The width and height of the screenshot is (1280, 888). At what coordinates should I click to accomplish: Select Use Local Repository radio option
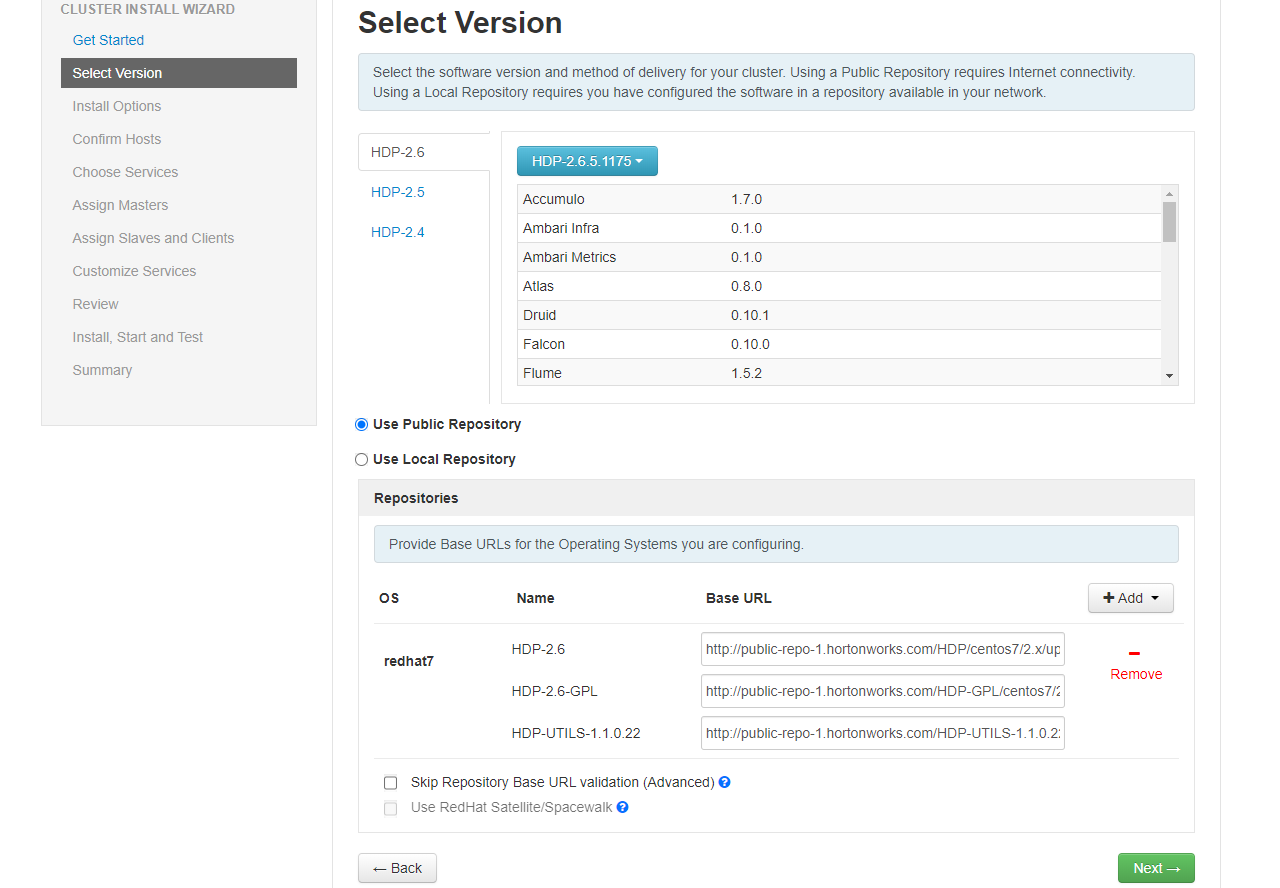click(362, 459)
